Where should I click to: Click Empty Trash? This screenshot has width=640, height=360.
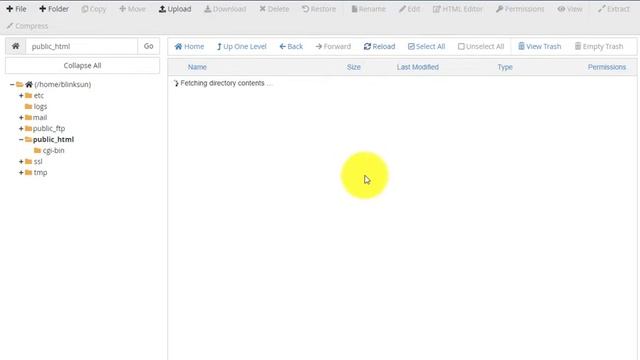pyautogui.click(x=599, y=47)
